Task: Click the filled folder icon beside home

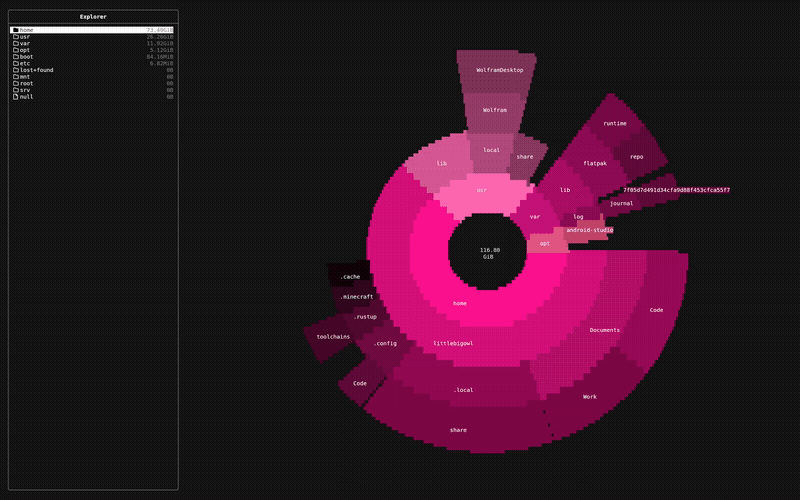Action: coord(15,30)
